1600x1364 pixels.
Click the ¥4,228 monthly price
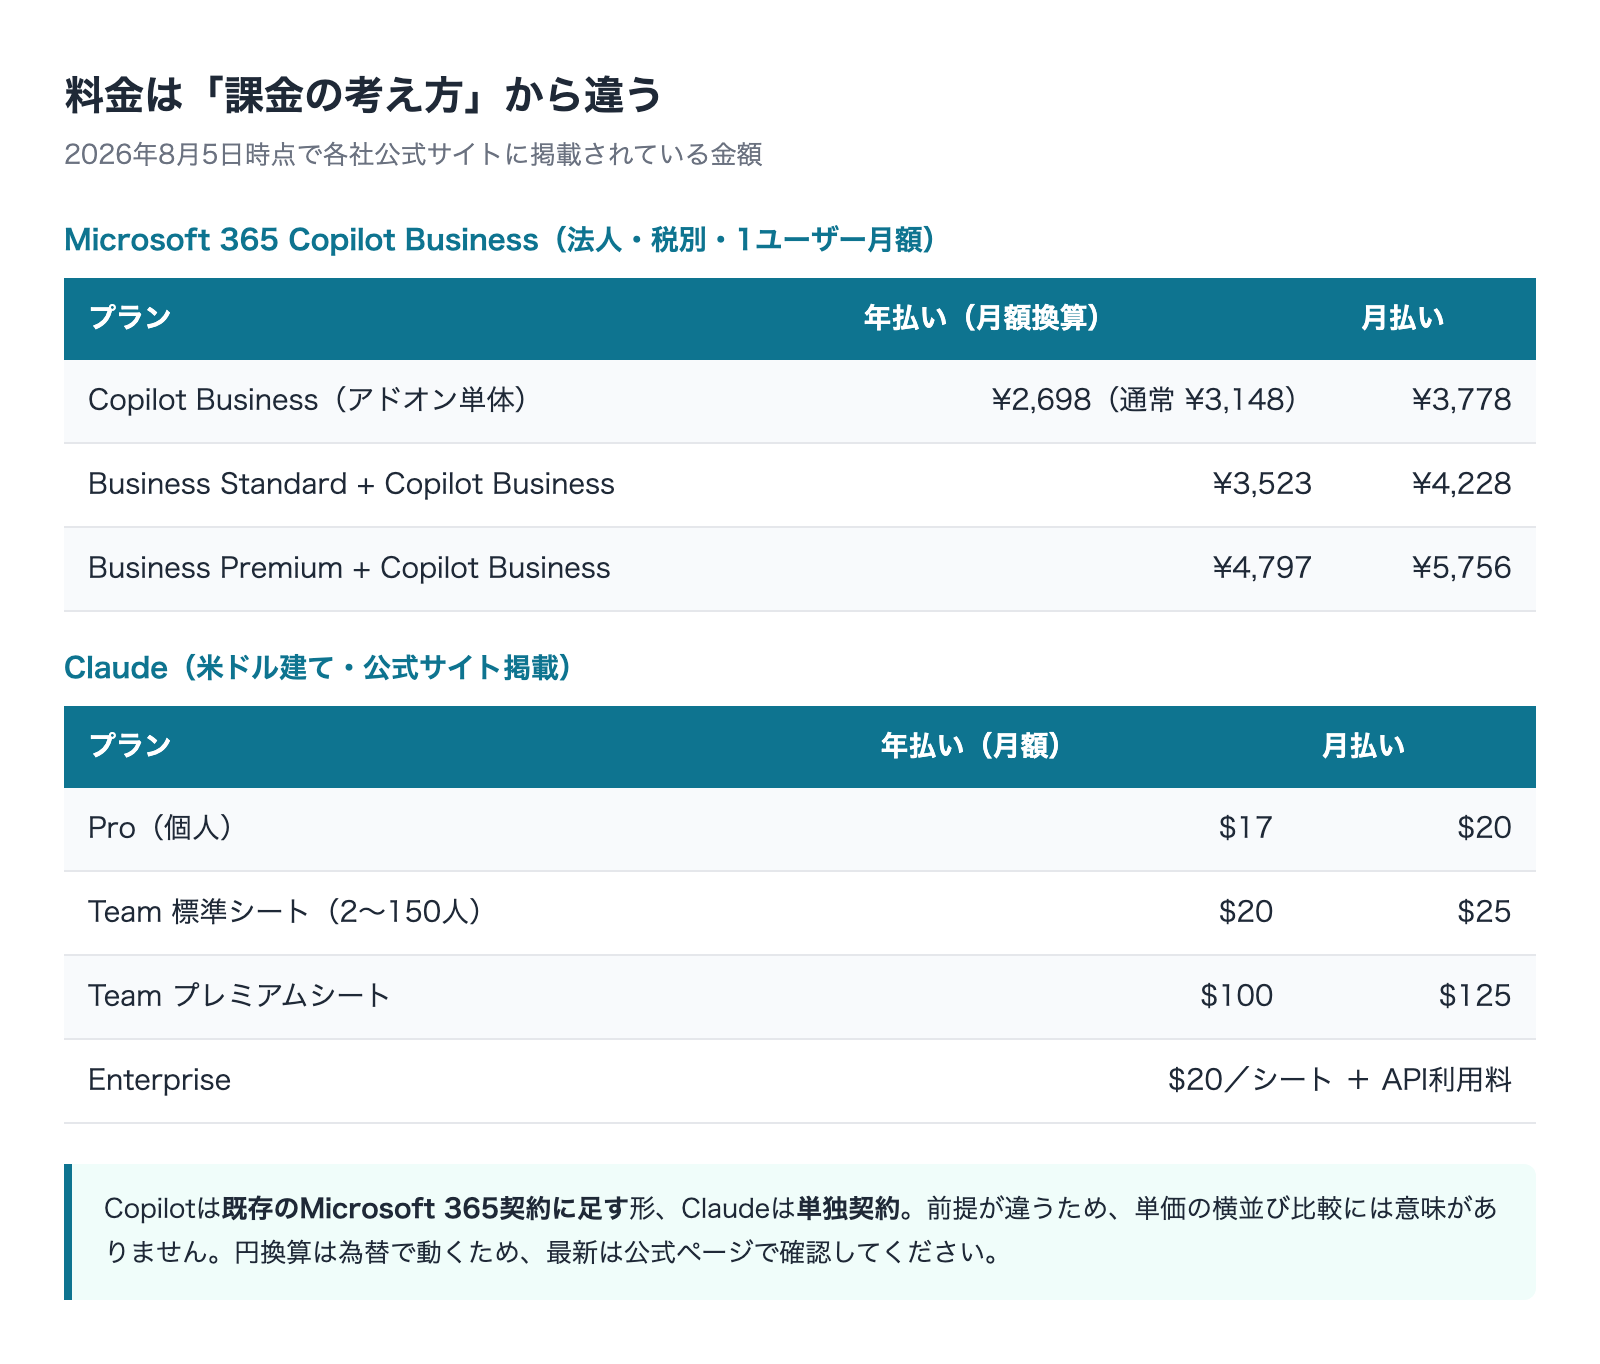(x=1461, y=484)
